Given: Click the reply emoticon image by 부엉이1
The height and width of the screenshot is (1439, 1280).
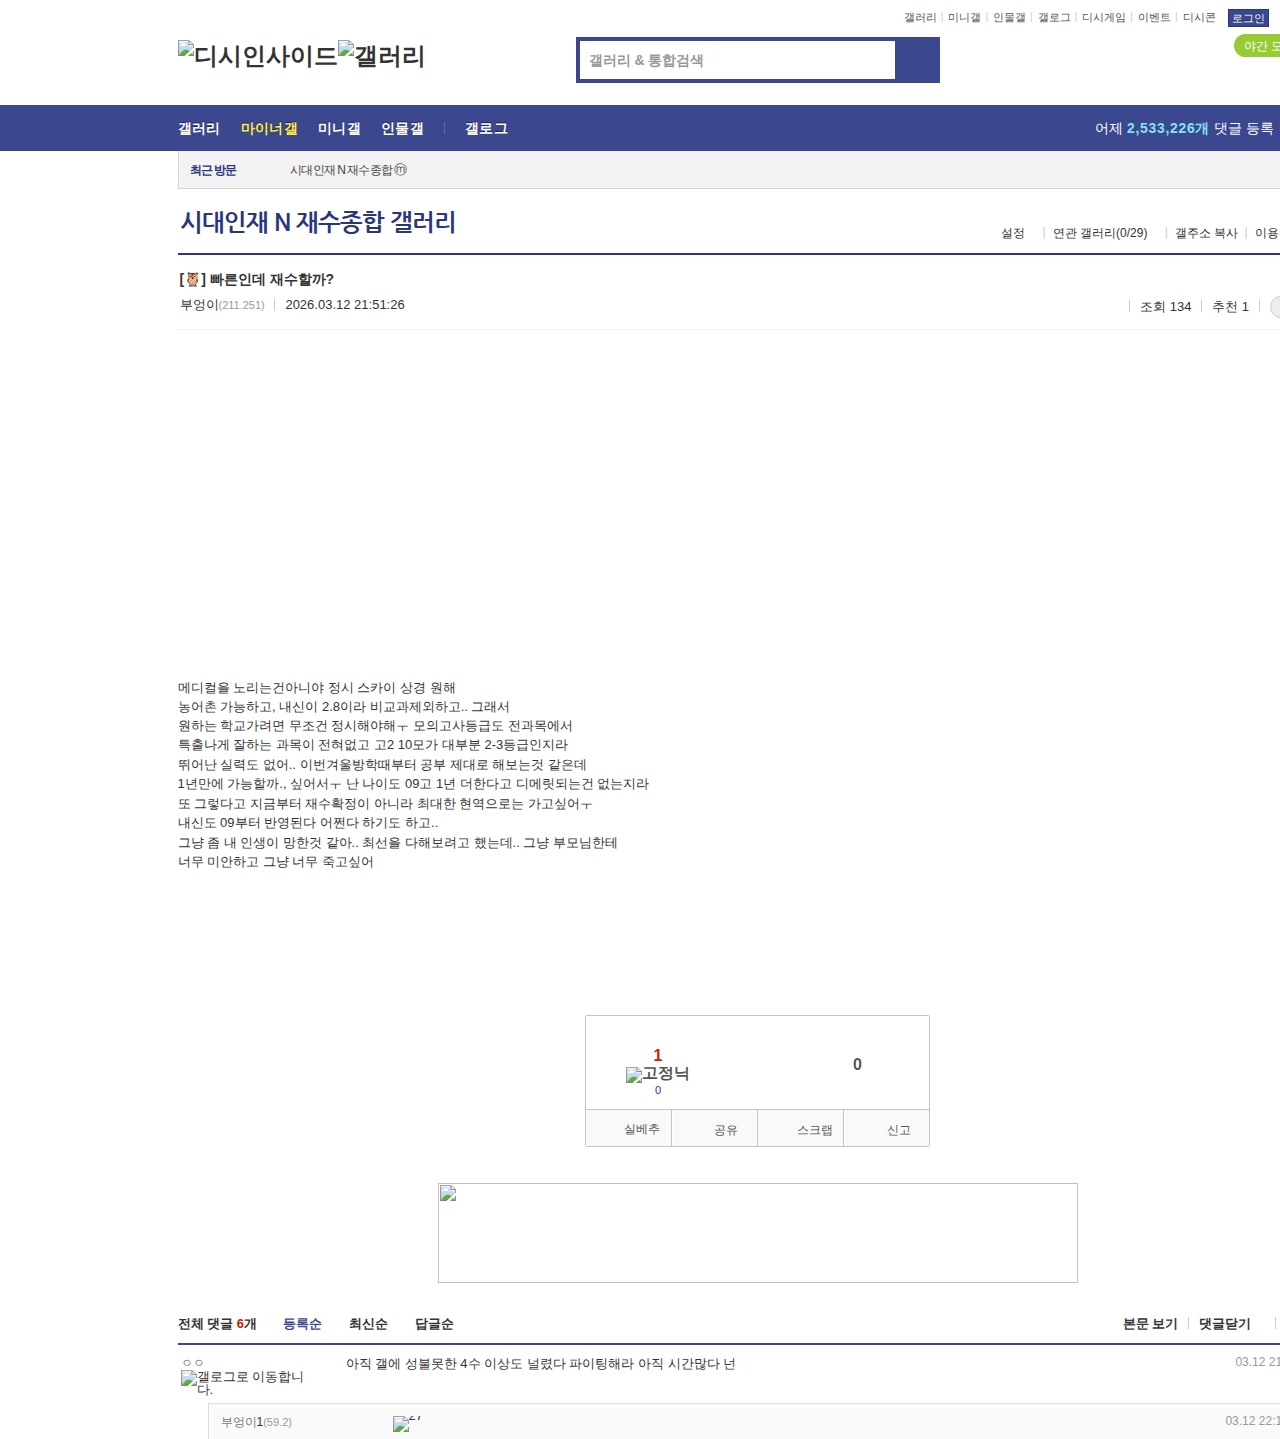Looking at the screenshot, I should tap(406, 1423).
